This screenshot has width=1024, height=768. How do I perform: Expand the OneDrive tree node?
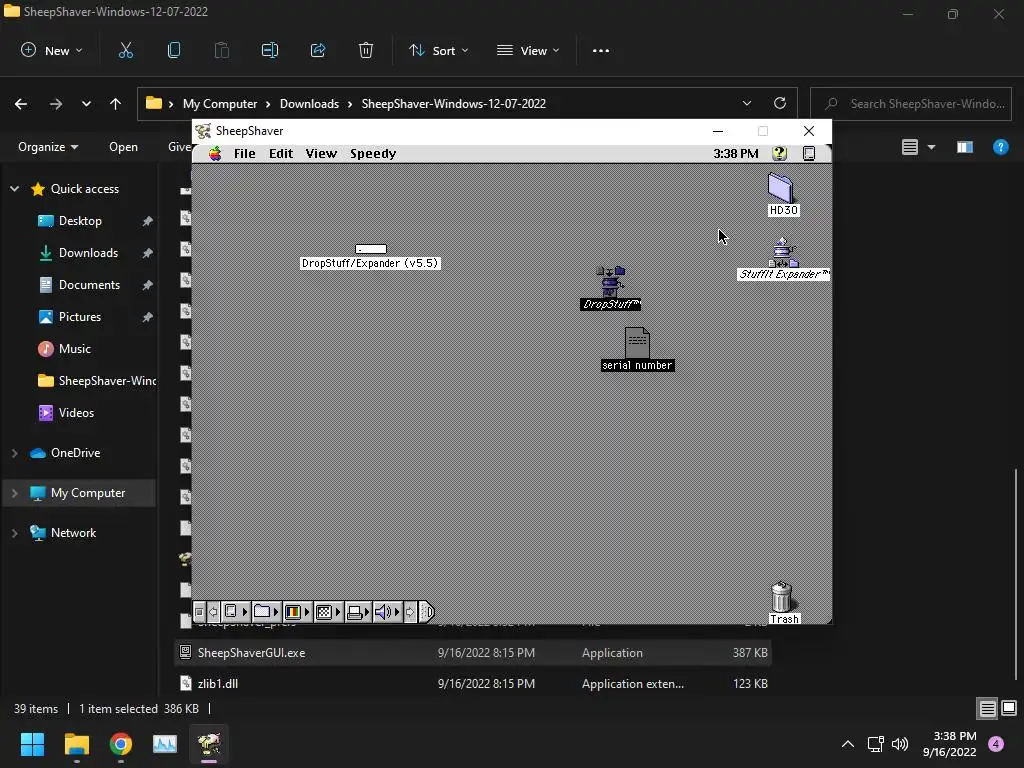(x=14, y=453)
